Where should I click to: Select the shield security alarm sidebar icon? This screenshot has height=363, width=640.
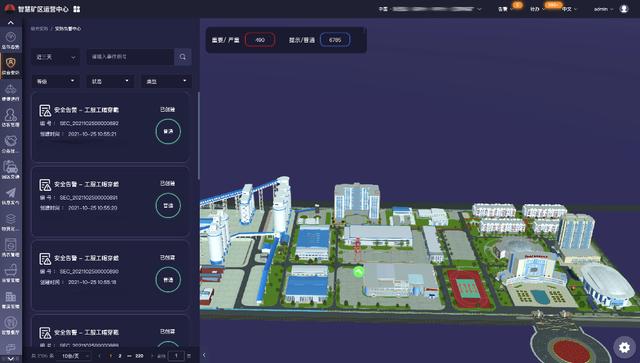11,65
